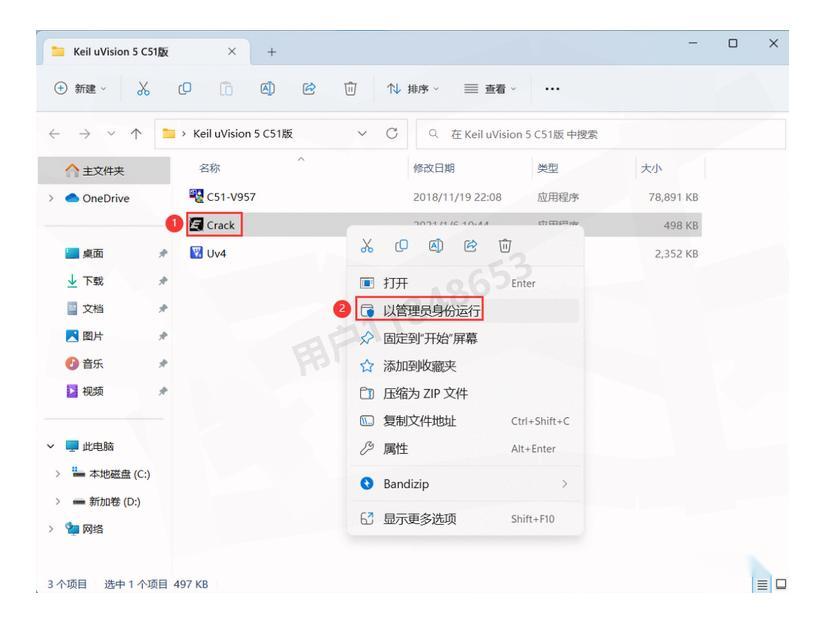Expand the address bar history dropdown
Image resolution: width=825 pixels, height=623 pixels.
[362, 134]
